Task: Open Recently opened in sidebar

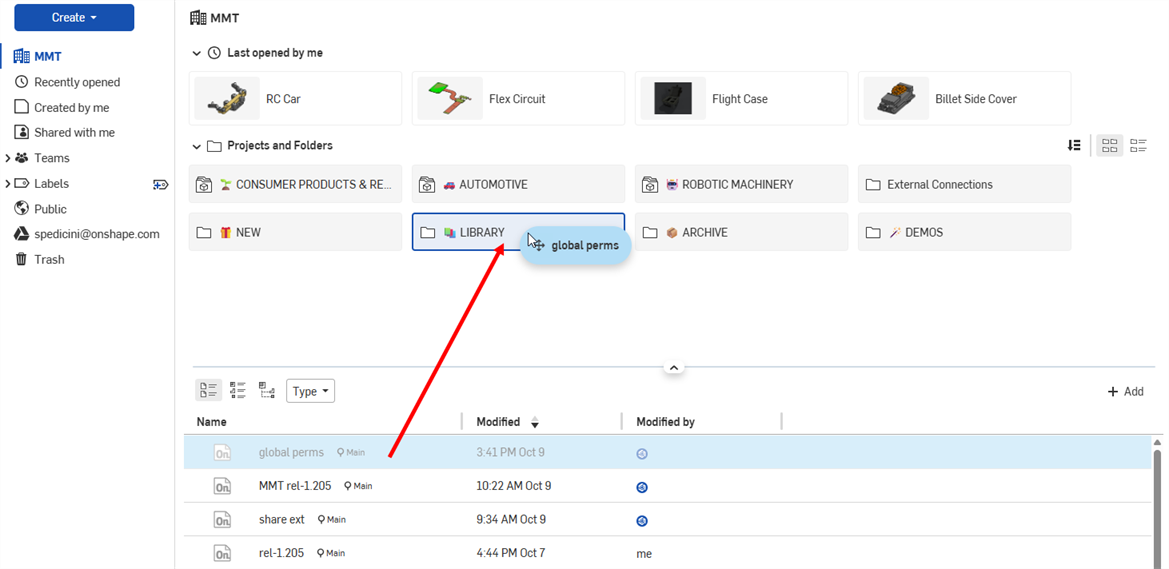Action: (76, 82)
